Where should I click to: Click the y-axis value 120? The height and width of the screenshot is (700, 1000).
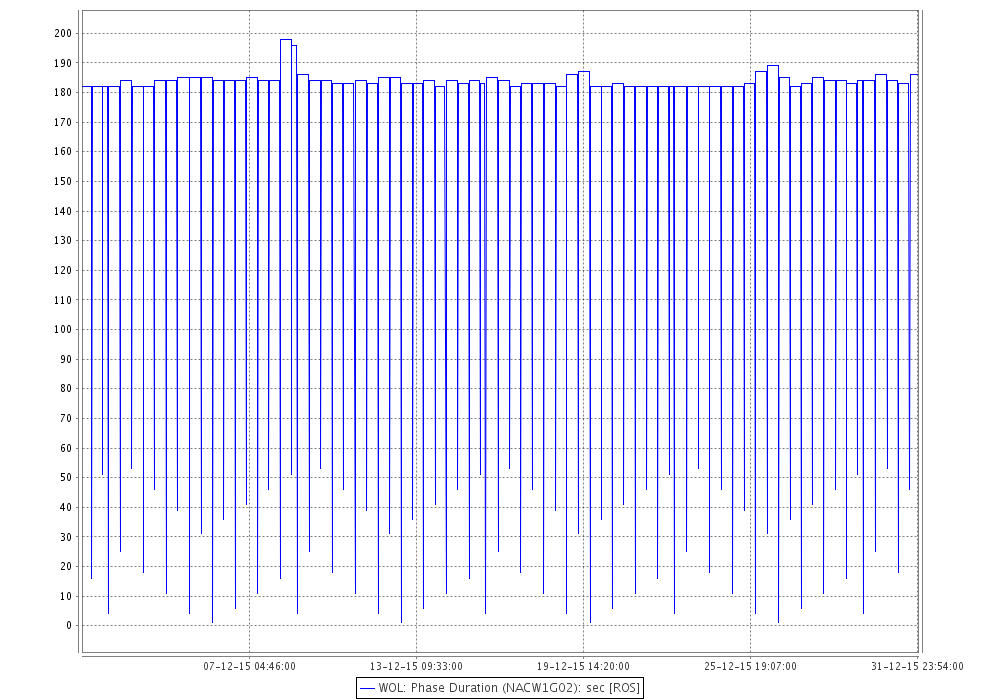pyautogui.click(x=63, y=270)
